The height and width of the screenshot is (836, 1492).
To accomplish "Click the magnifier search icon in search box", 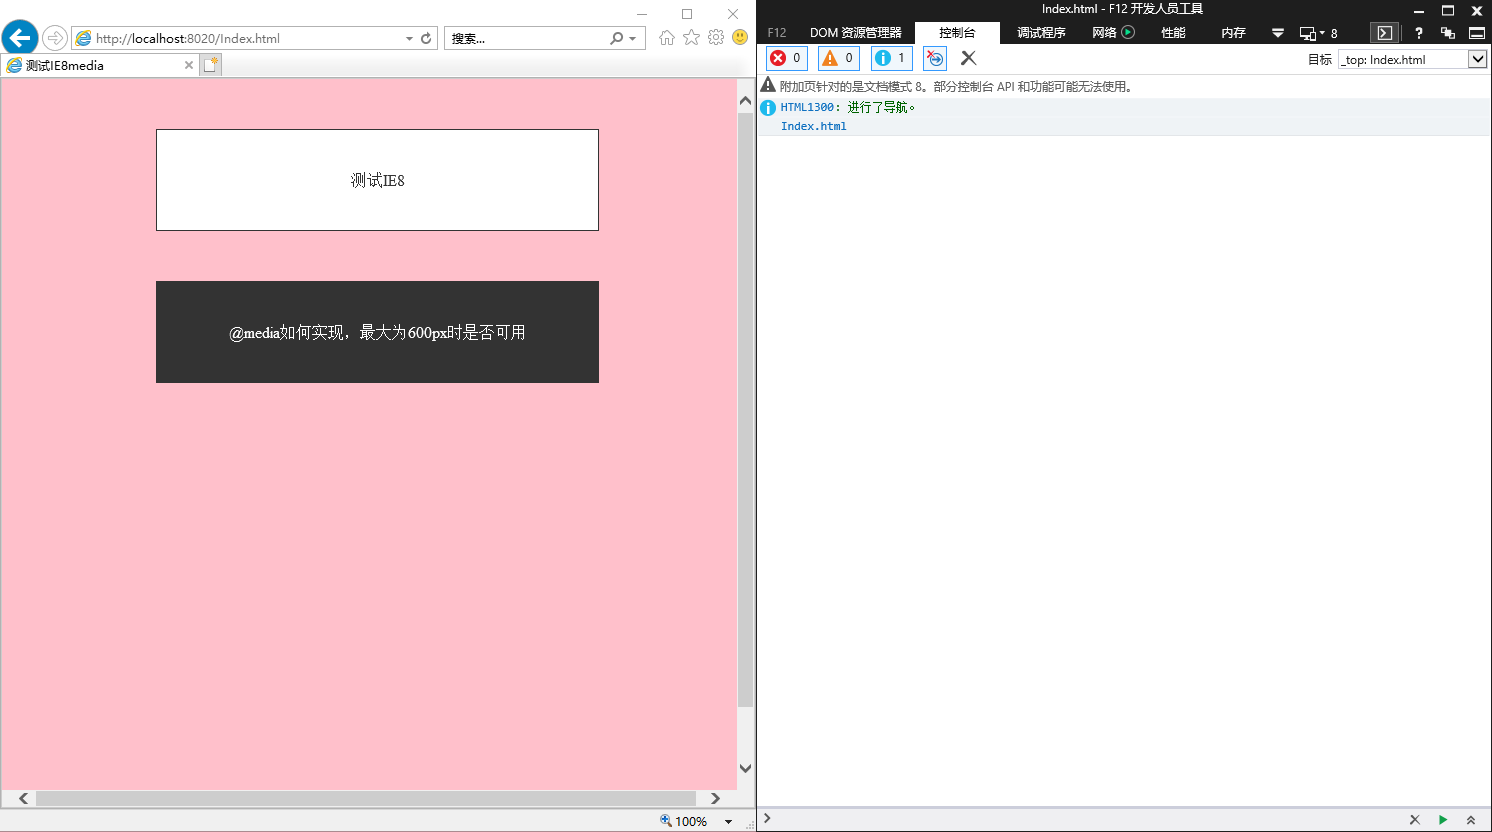I will point(616,38).
